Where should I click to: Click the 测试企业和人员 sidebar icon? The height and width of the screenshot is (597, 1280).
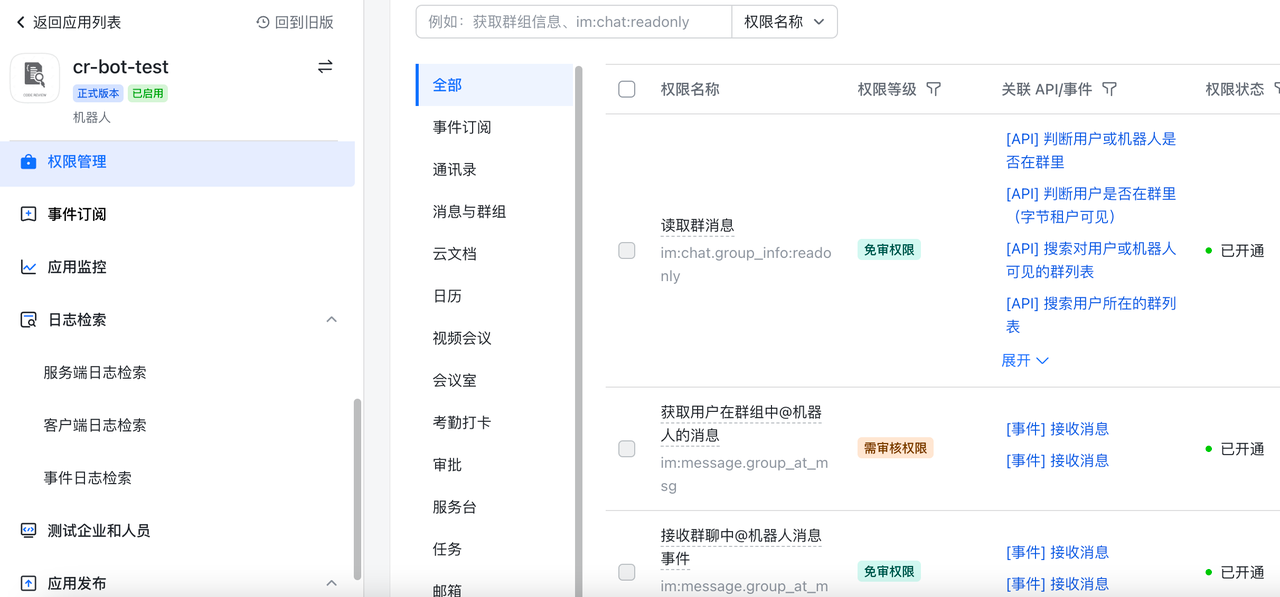[28, 531]
